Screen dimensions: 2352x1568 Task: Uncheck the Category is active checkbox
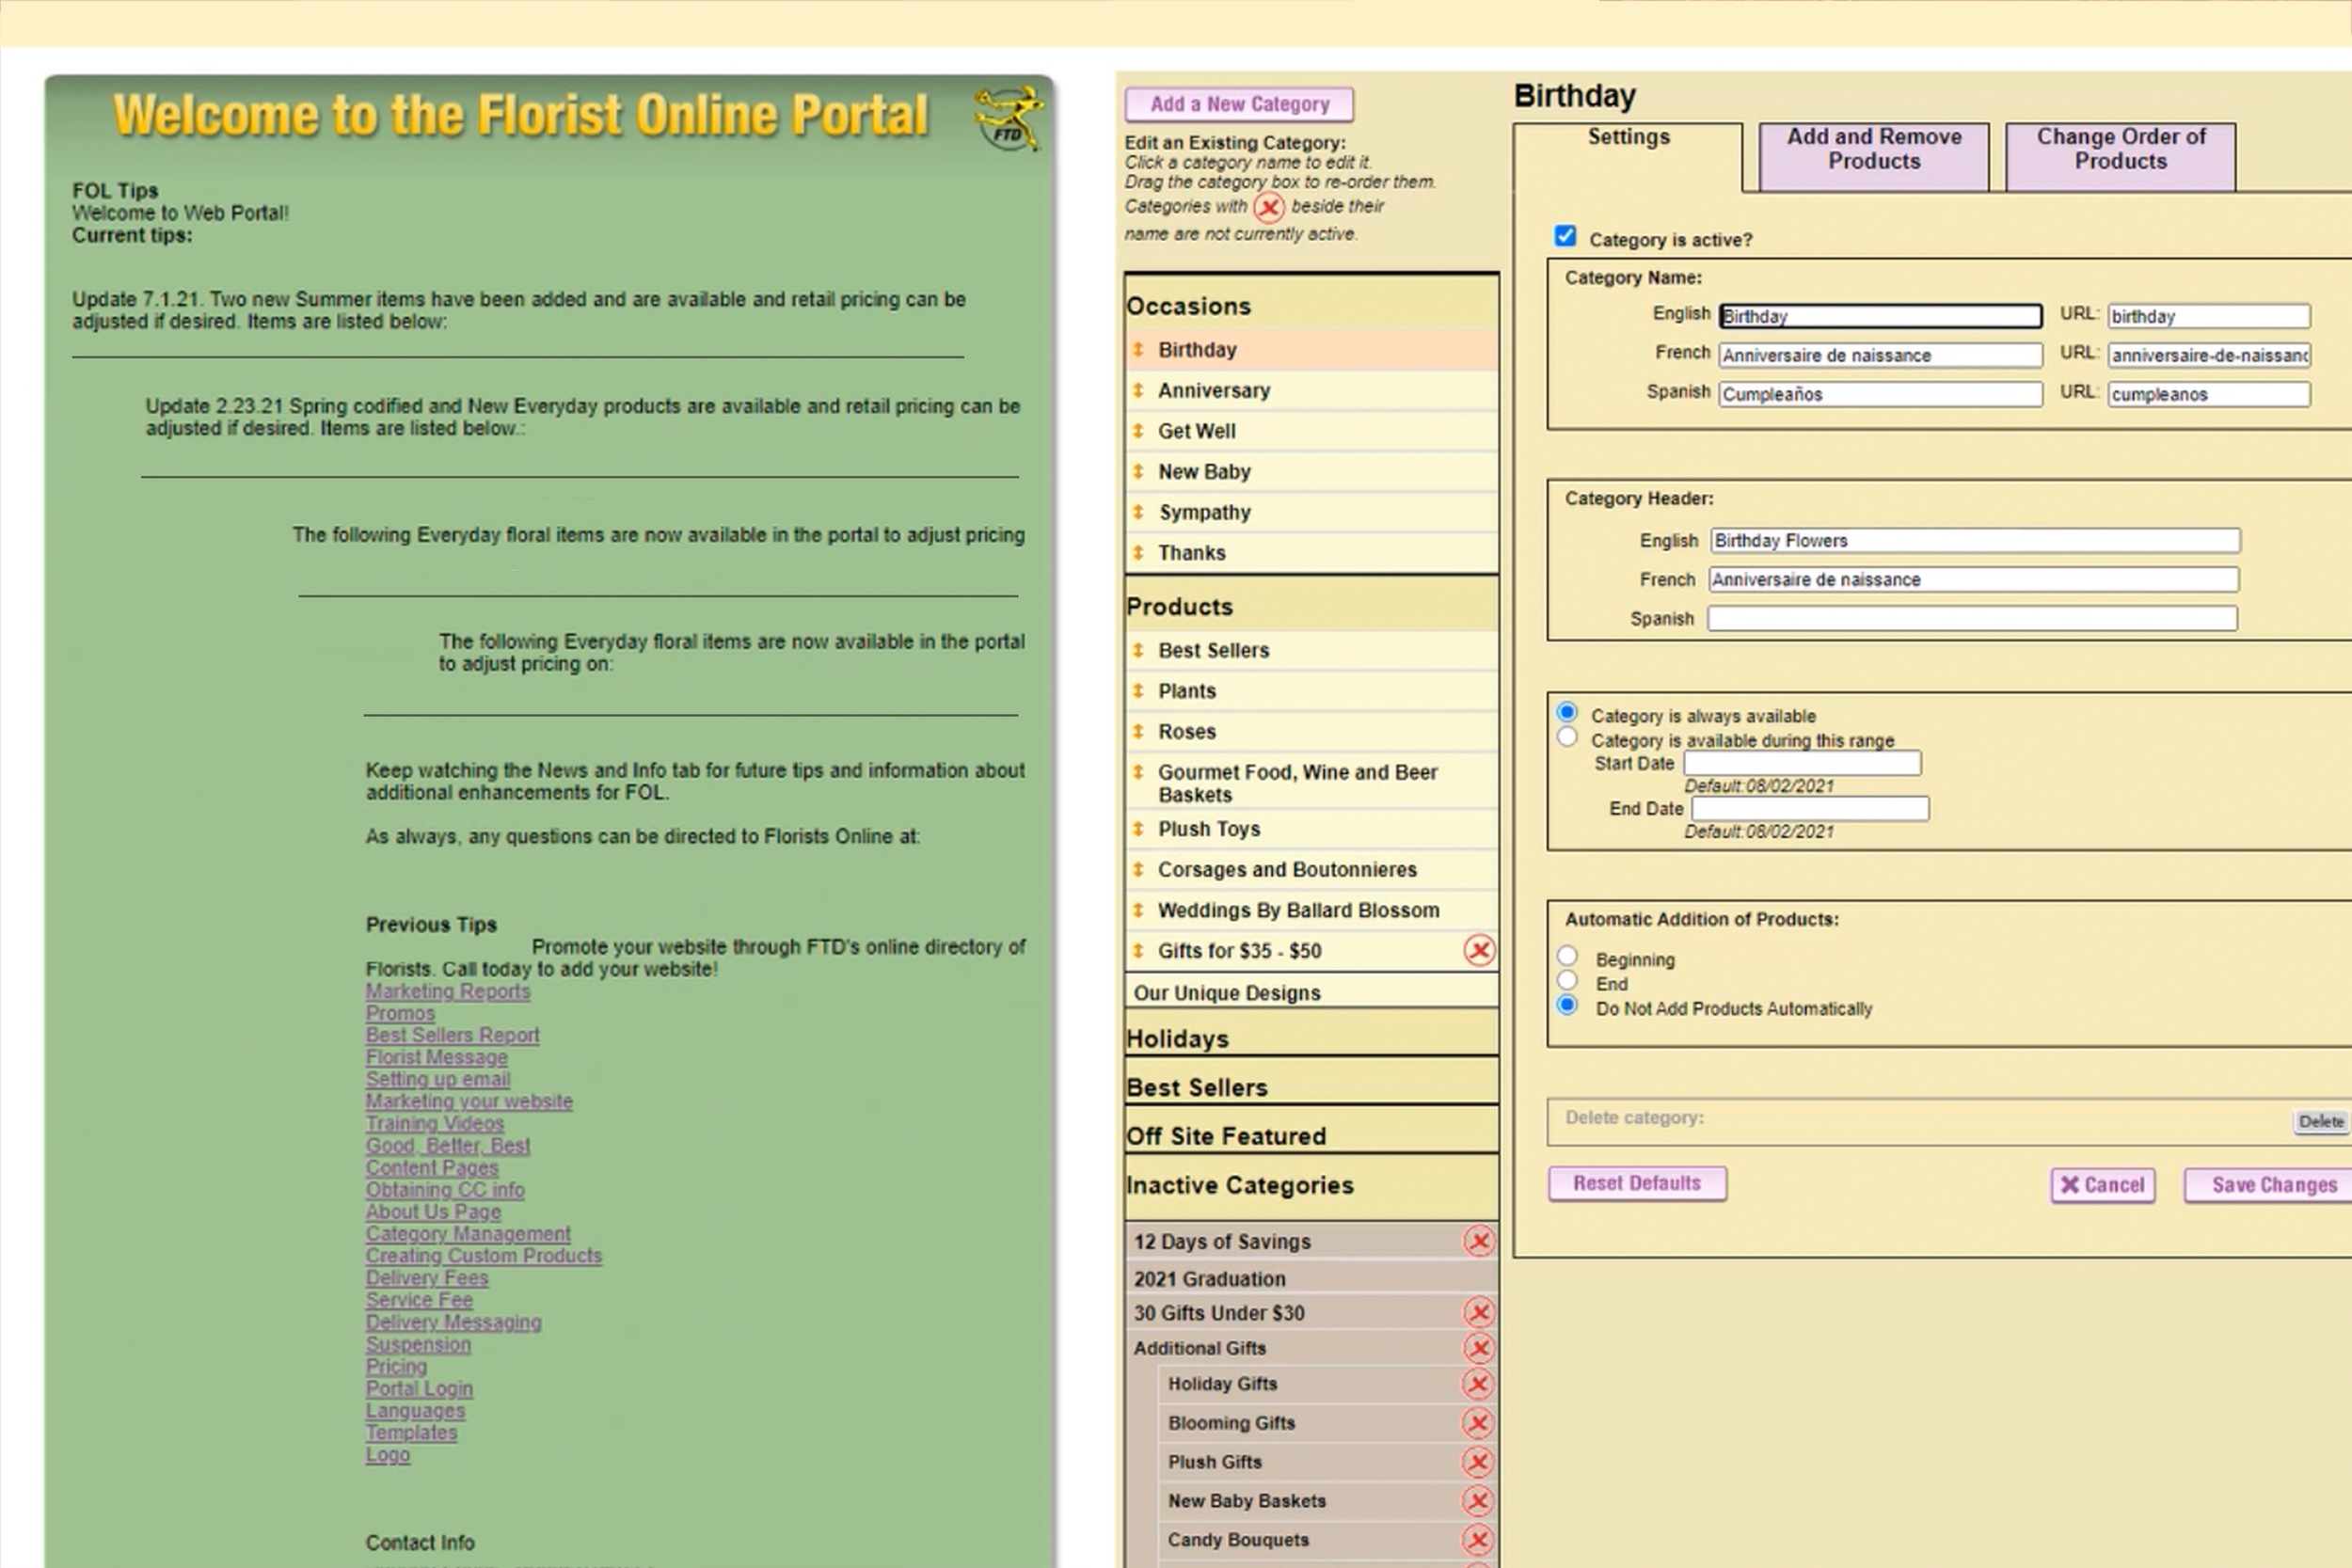[x=1565, y=236]
